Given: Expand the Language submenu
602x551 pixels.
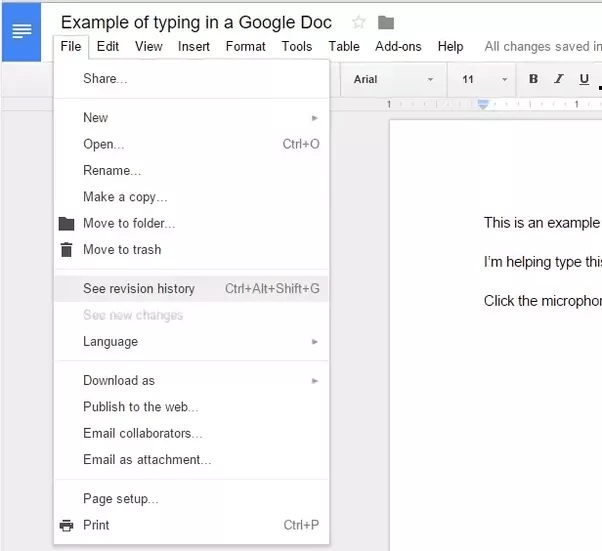Looking at the screenshot, I should pyautogui.click(x=191, y=341).
